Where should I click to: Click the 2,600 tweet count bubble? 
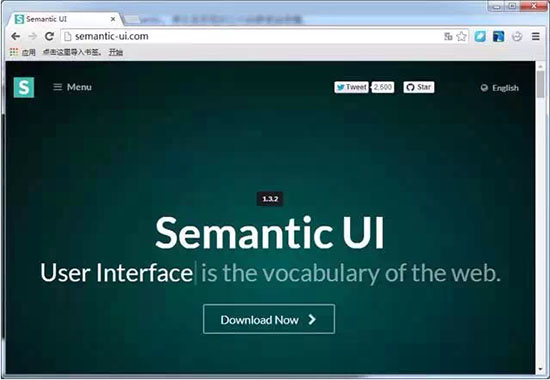pos(383,87)
